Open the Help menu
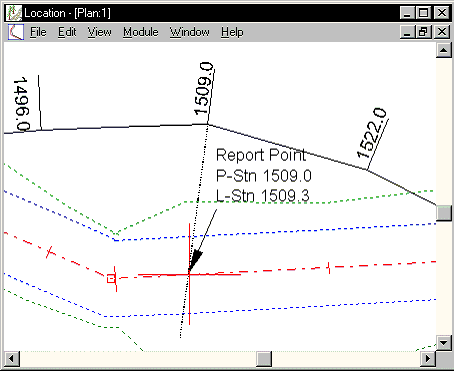 pos(232,32)
